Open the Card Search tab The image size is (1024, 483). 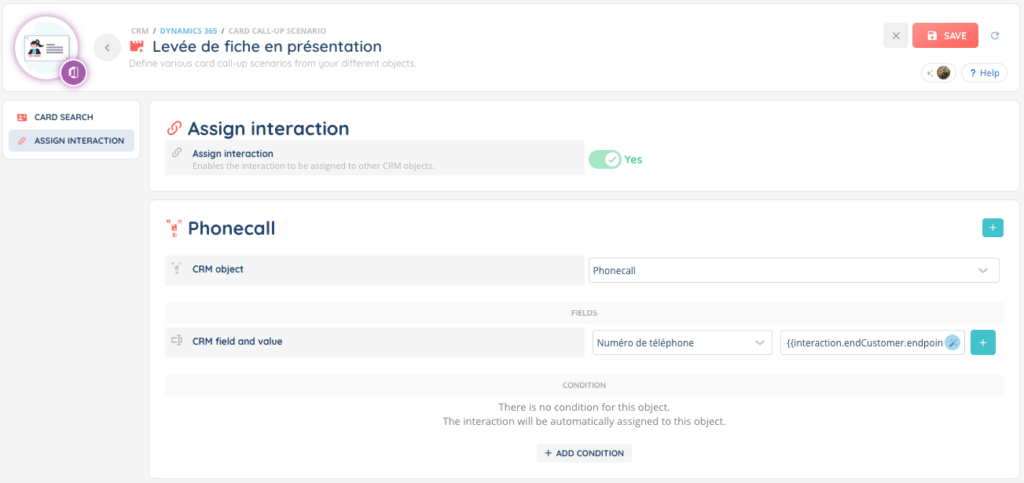[x=63, y=117]
